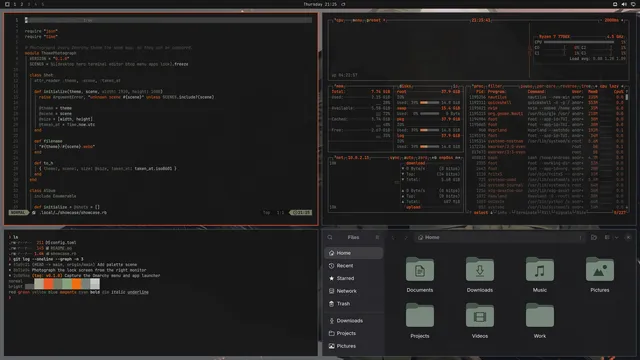Viewport: 640px width, 360px height.
Task: Toggle the disks label in btop
Action: pos(405,86)
